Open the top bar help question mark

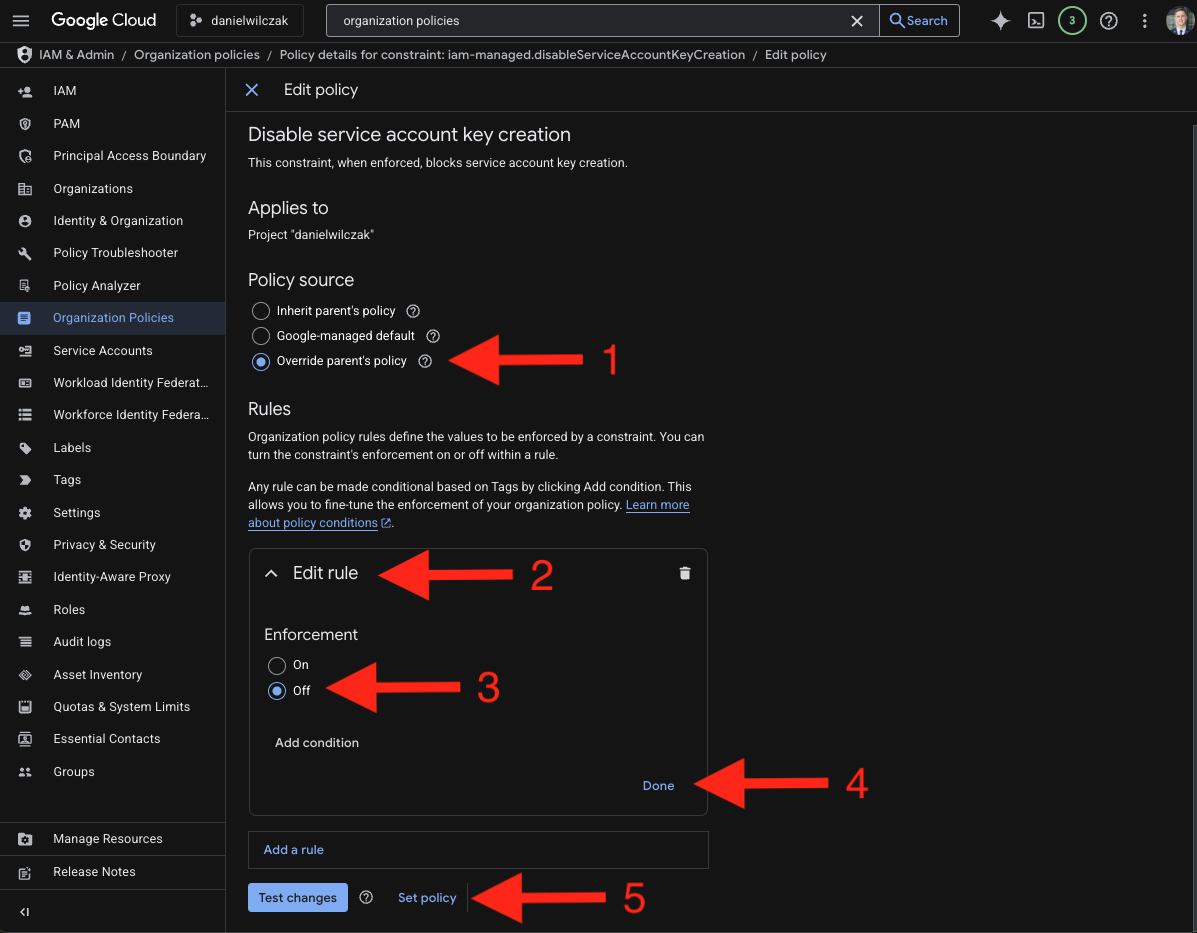click(x=1108, y=21)
